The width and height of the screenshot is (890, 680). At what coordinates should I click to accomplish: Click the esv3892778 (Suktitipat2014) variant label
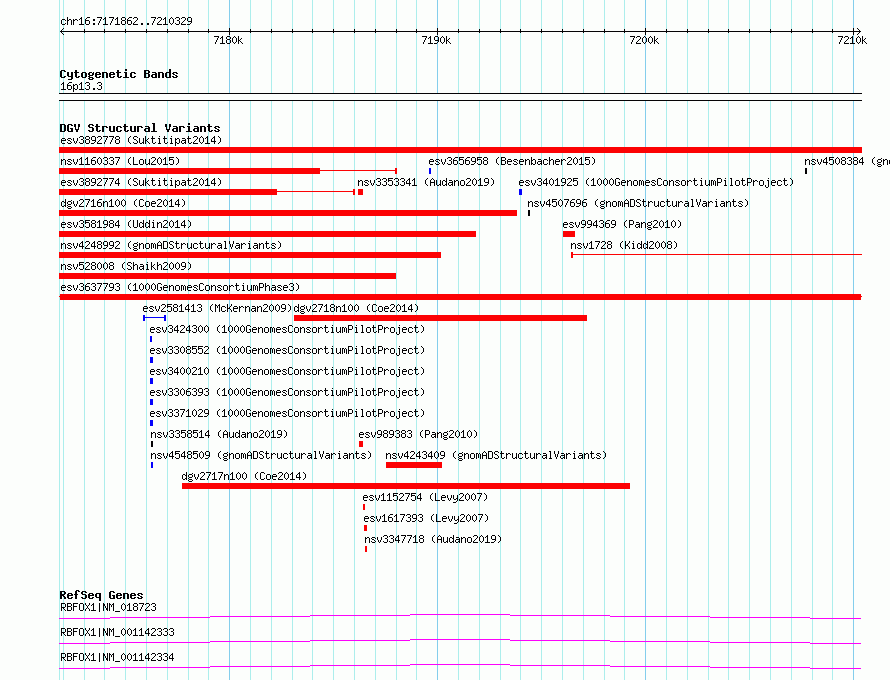coord(141,140)
